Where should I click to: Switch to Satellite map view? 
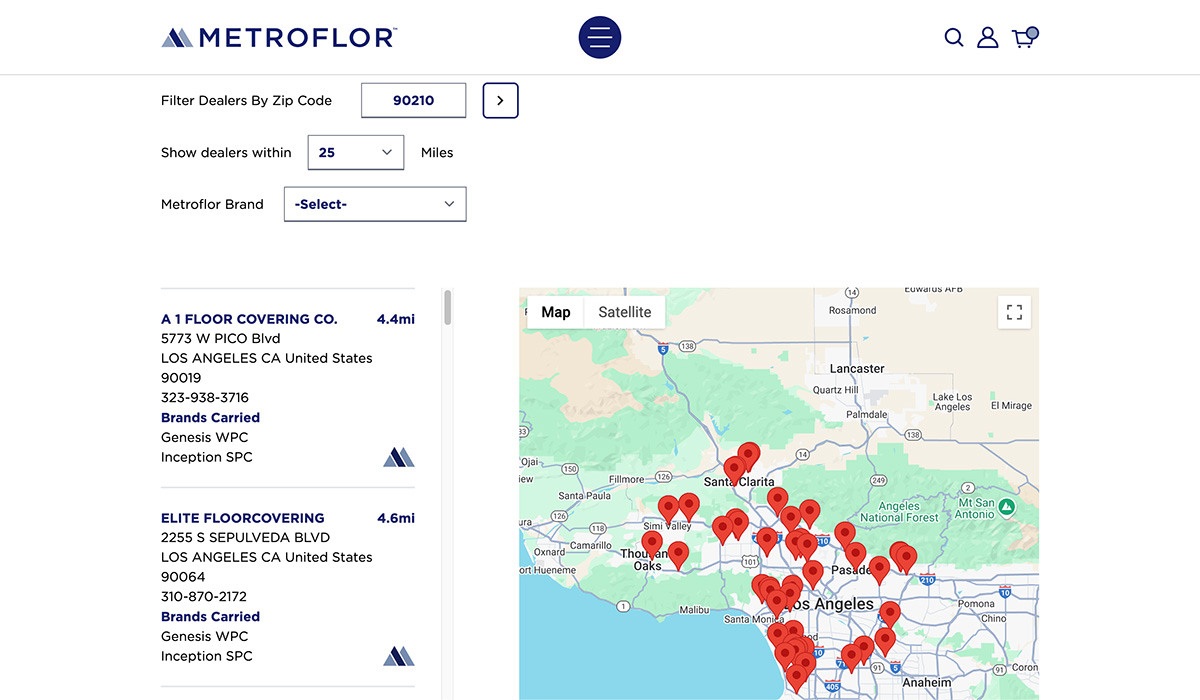624,312
